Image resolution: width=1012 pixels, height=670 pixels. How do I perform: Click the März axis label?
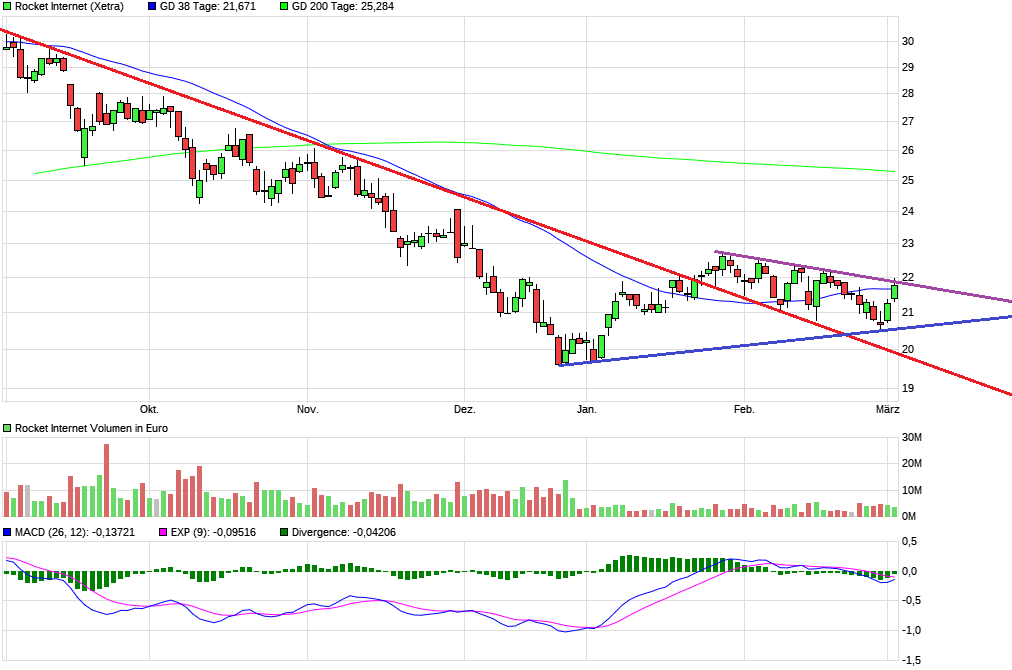[886, 408]
